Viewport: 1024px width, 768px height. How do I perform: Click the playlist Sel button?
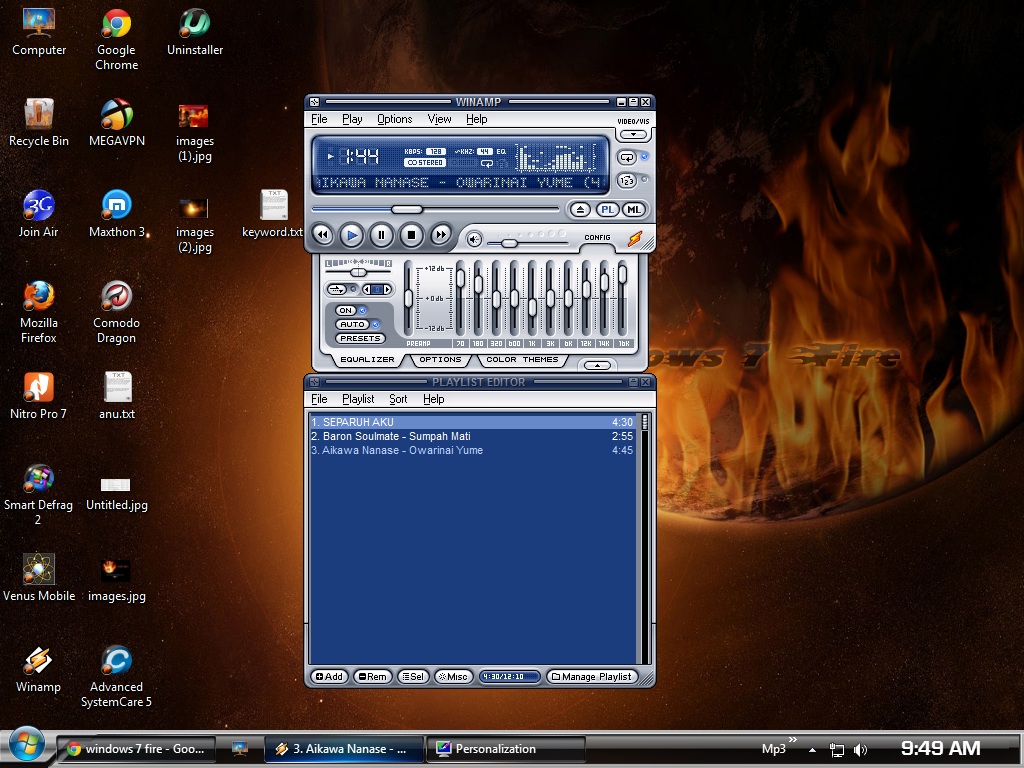click(x=412, y=677)
